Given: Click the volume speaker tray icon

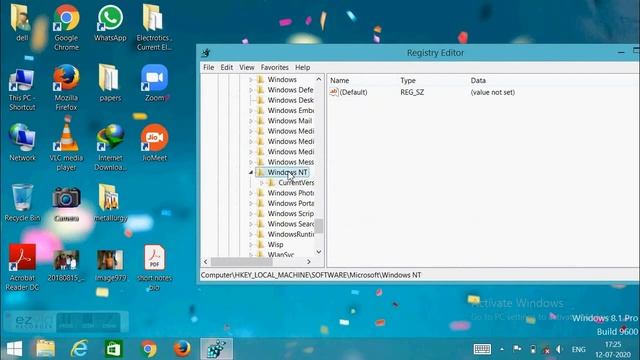Looking at the screenshot, I should coord(560,349).
